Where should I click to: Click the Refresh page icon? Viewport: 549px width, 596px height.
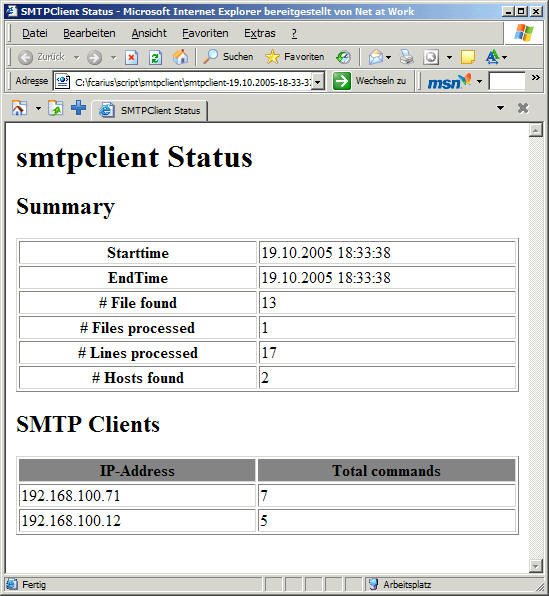[x=155, y=57]
